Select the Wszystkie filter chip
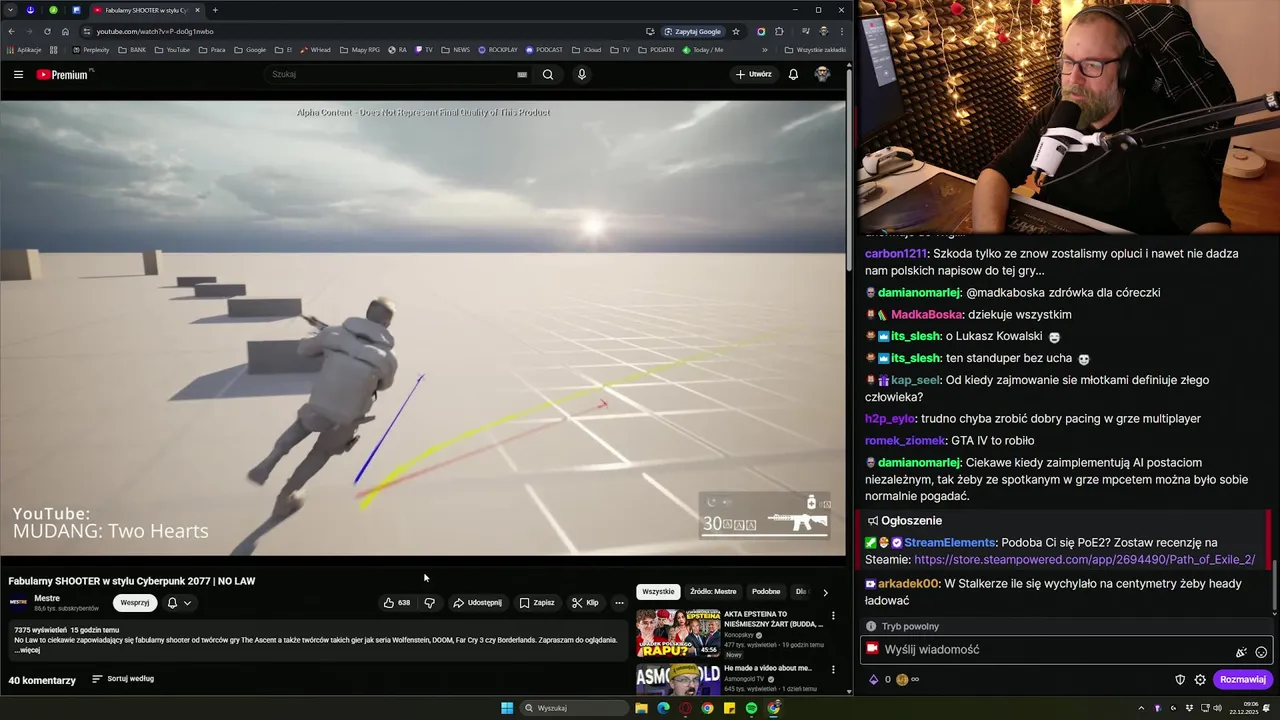This screenshot has width=1280, height=720. [658, 592]
